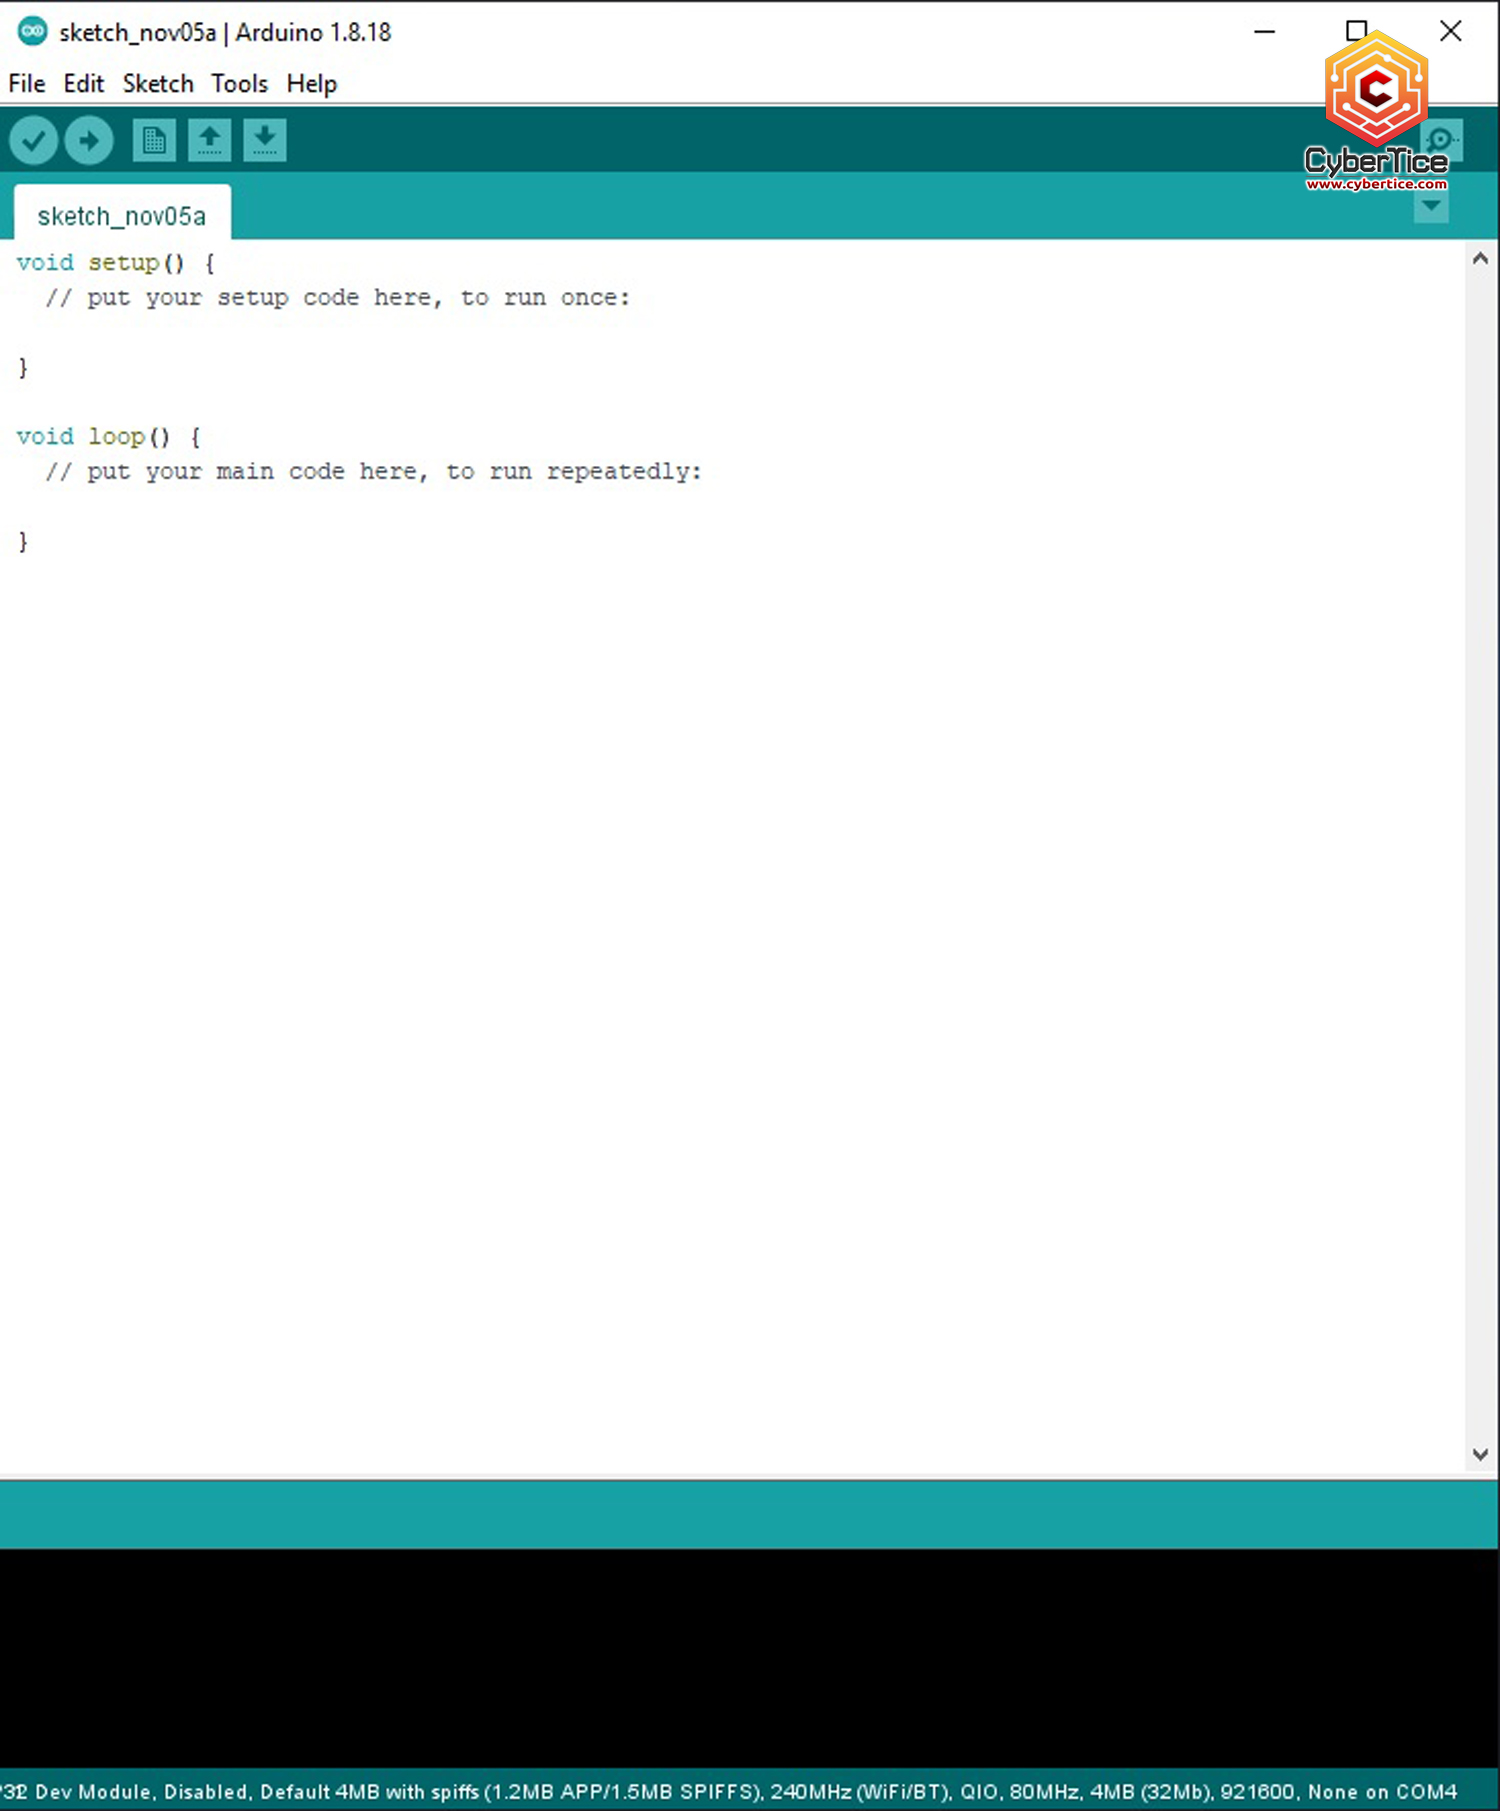
Task: Click the Arduino logo in title bar
Action: click(32, 32)
